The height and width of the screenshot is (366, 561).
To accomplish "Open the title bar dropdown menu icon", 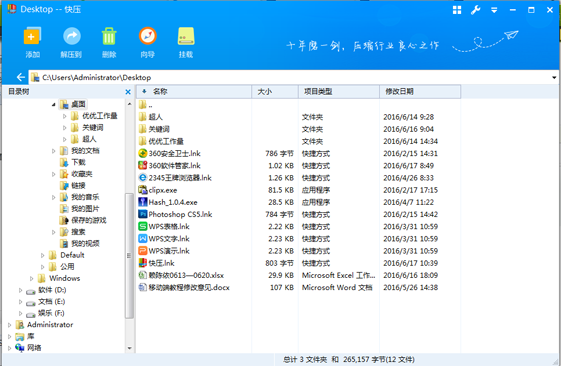I will tap(494, 10).
